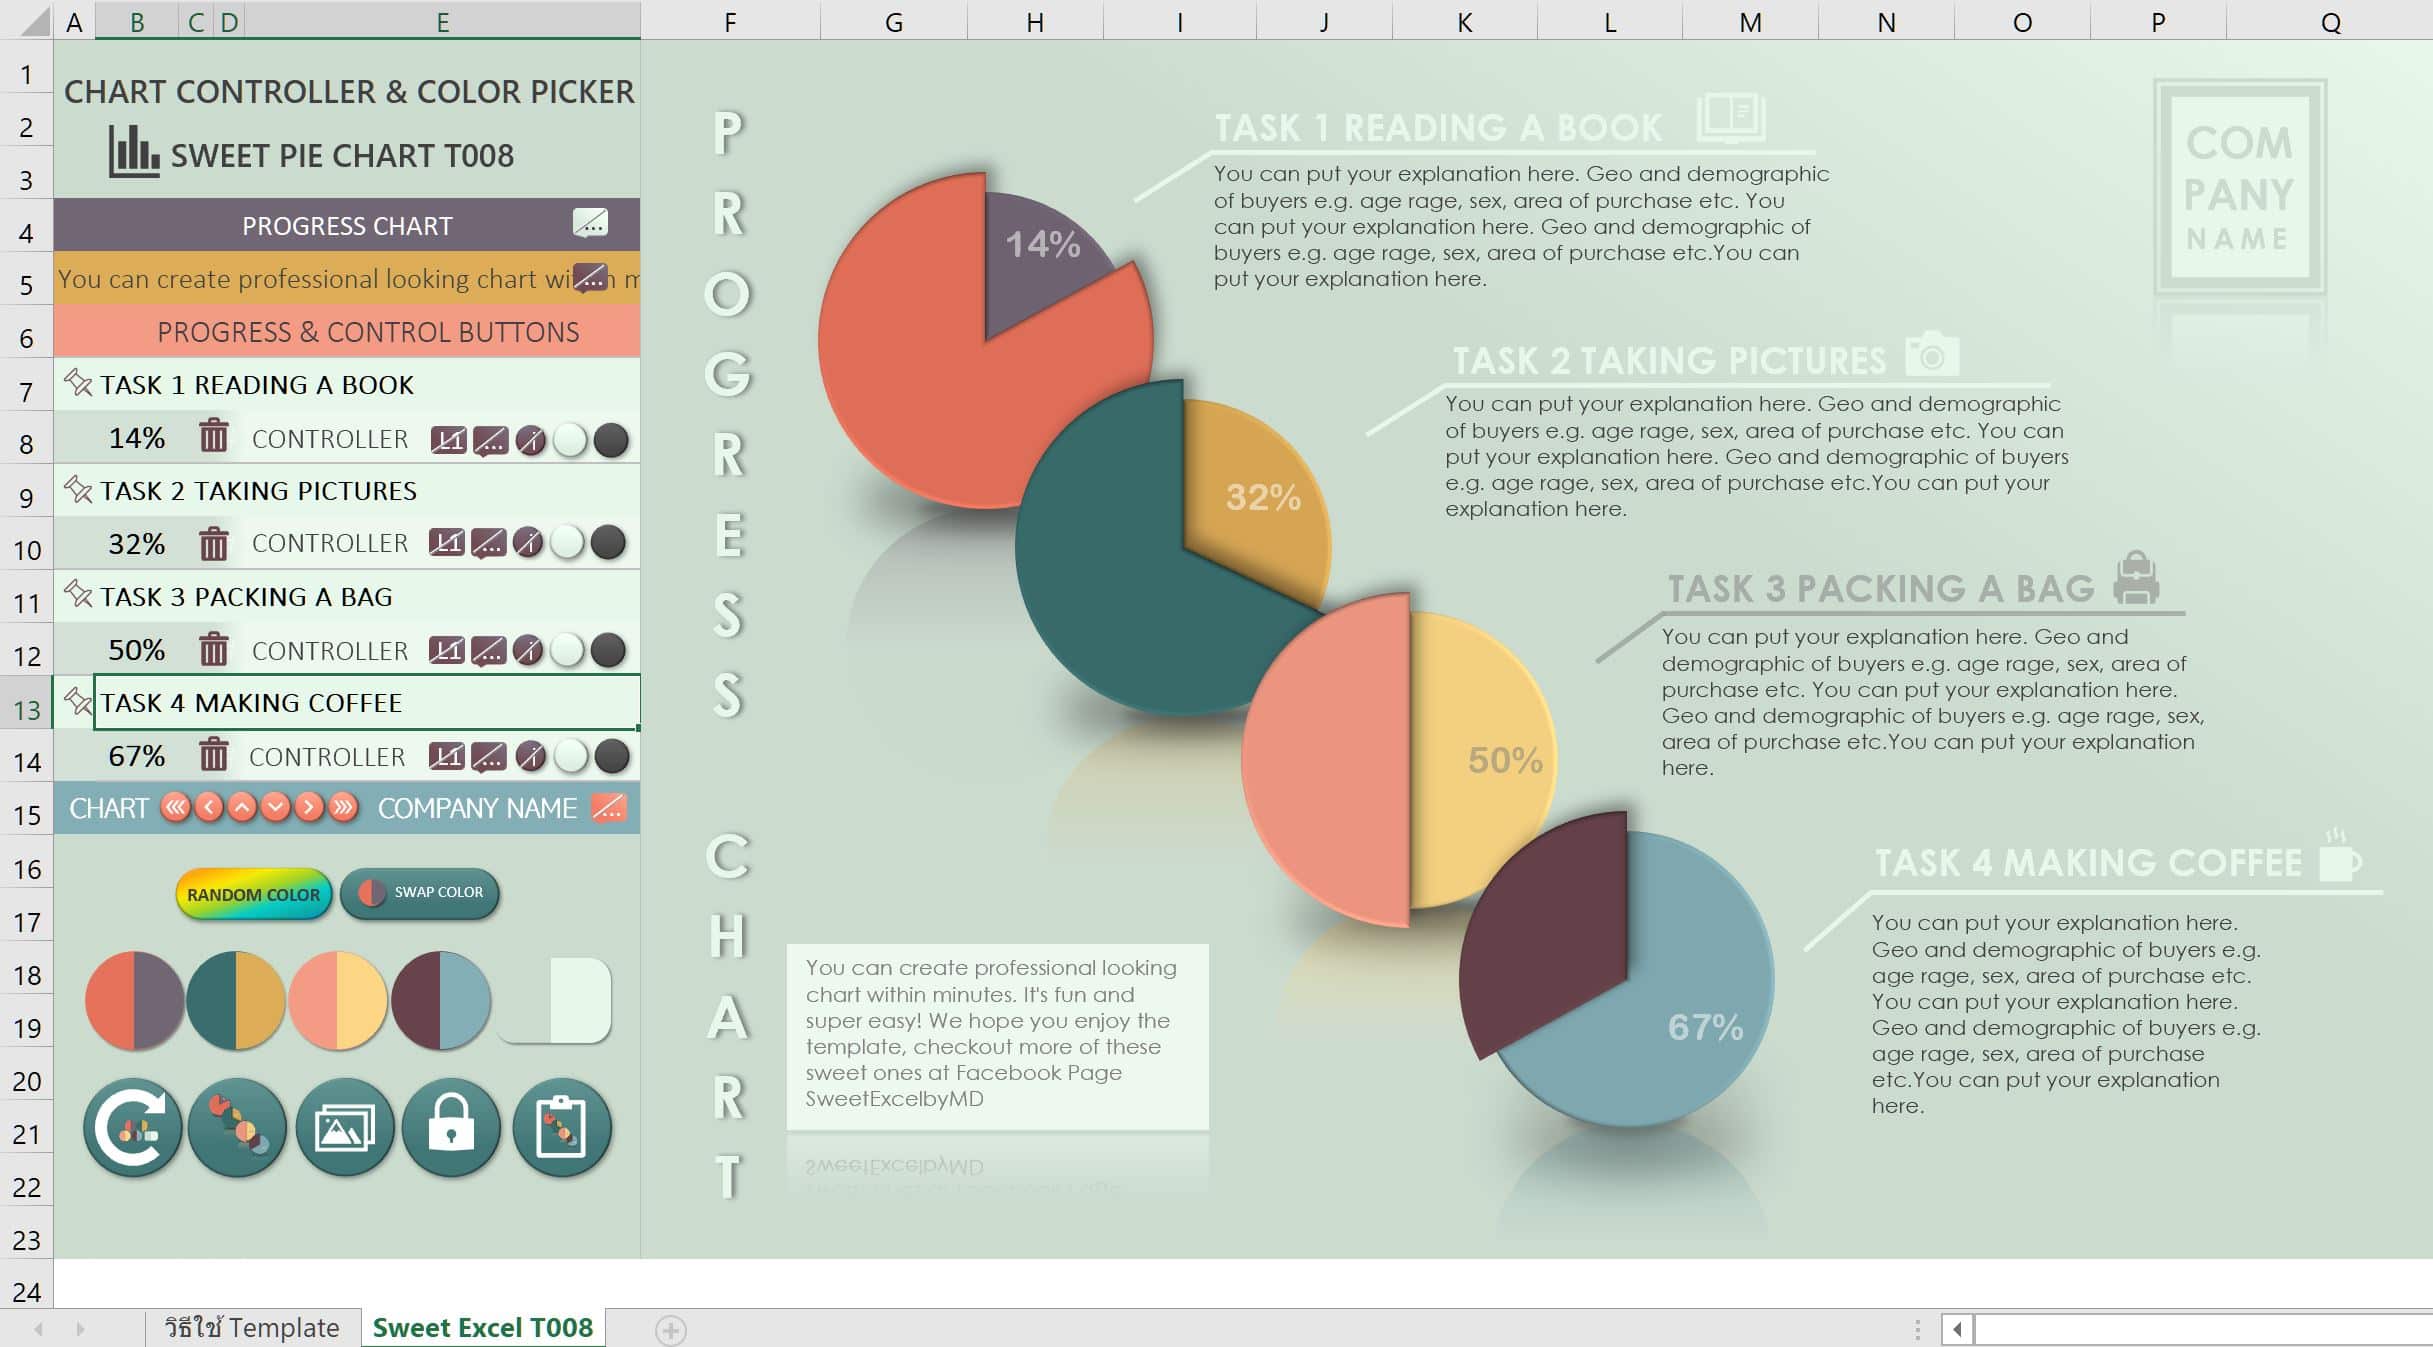
Task: Toggle the dark circle controller for Task 3
Action: pyautogui.click(x=614, y=649)
